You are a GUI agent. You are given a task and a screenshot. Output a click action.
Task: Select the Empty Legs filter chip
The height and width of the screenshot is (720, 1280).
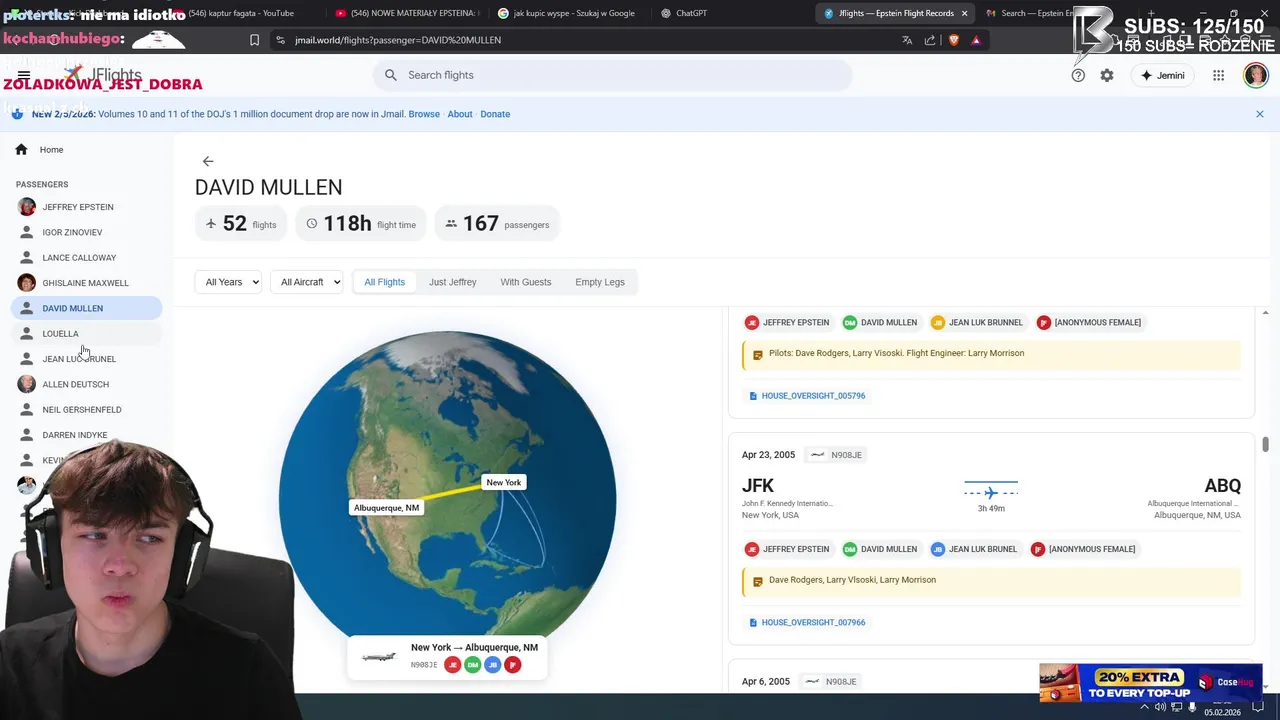click(x=600, y=282)
